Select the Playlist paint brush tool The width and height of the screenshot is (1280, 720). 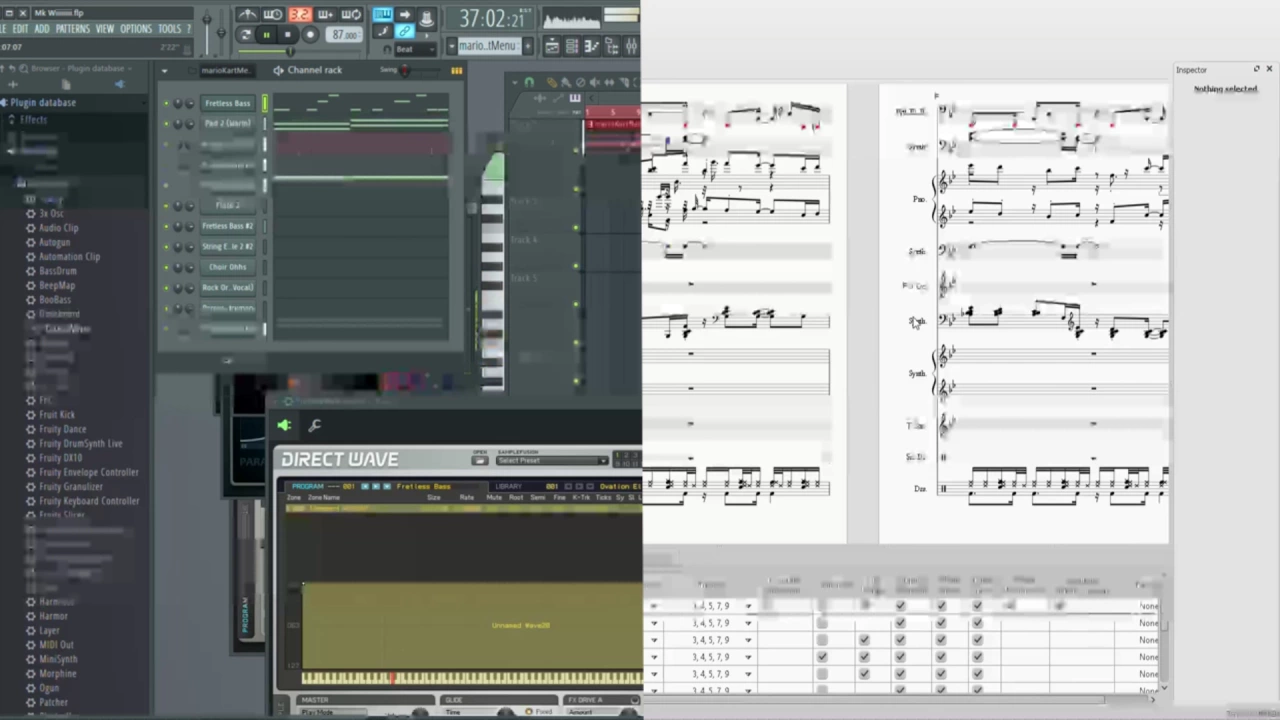tap(566, 82)
